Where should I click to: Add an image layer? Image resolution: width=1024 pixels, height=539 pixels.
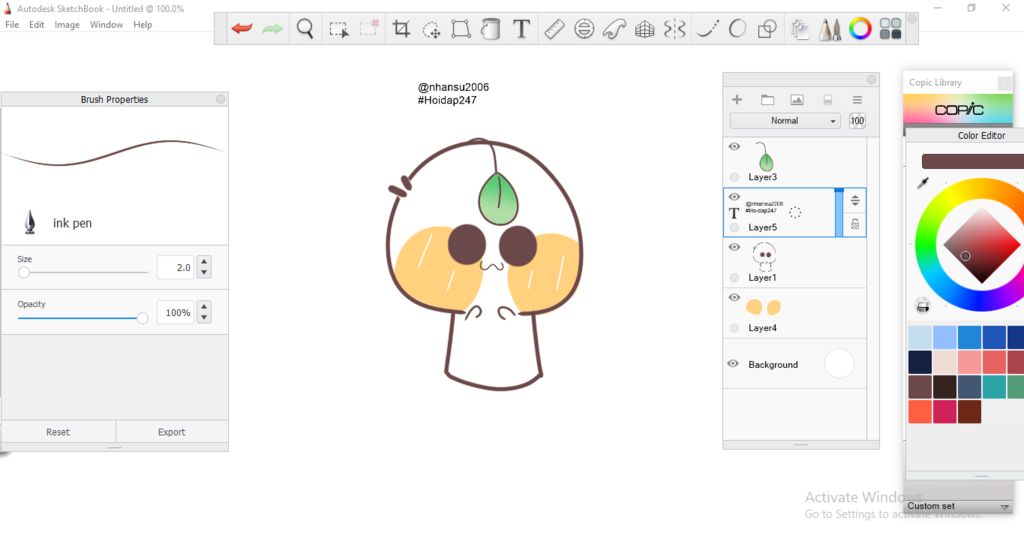[797, 99]
